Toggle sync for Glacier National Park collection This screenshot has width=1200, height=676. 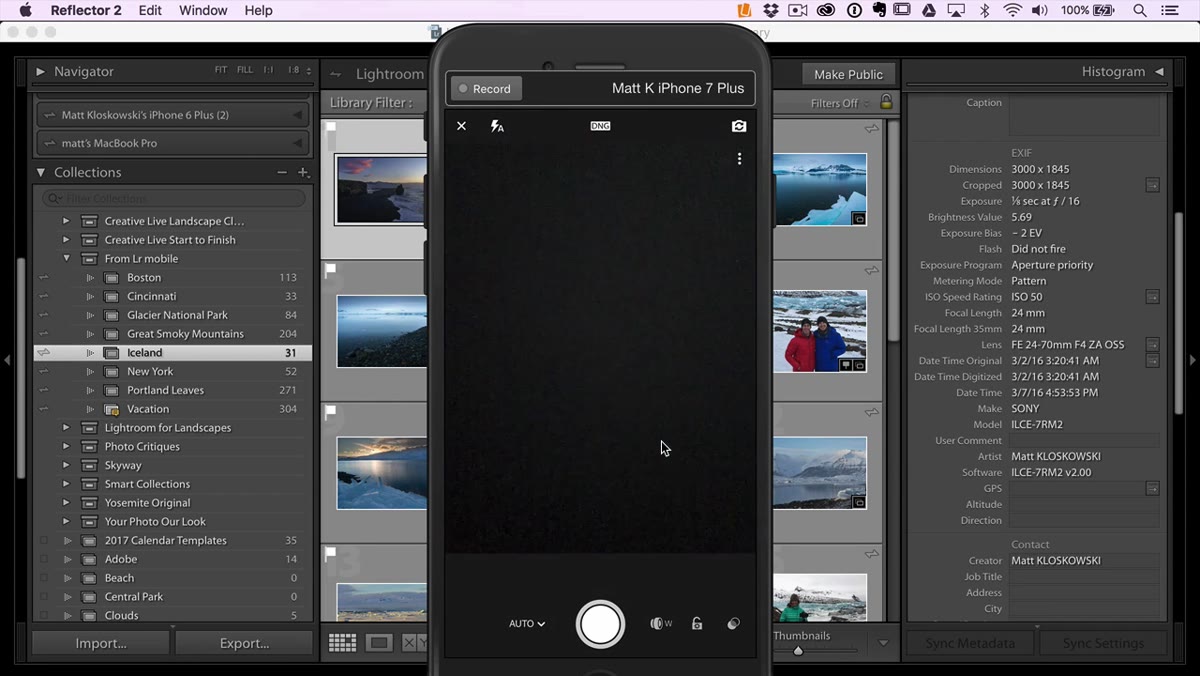43,316
